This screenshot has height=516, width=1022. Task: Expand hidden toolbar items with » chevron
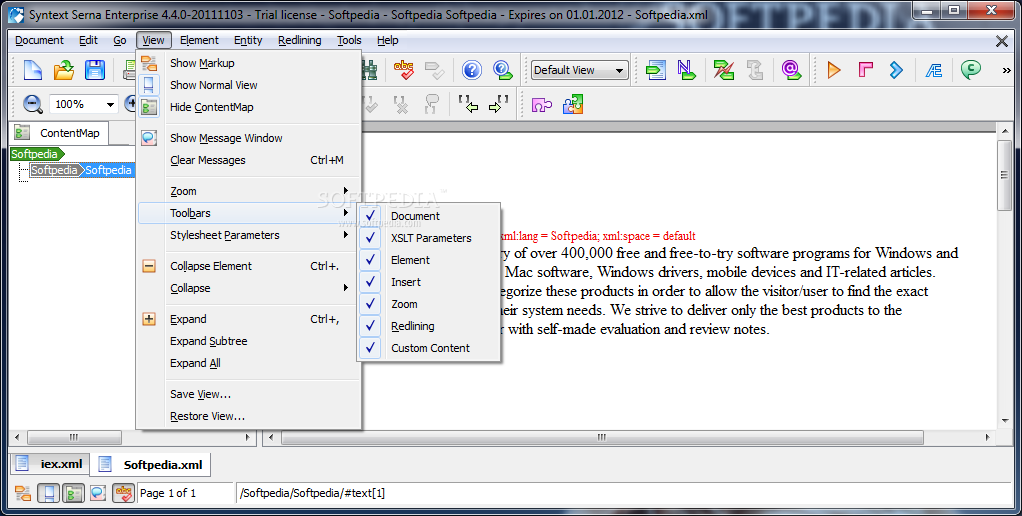pyautogui.click(x=1006, y=70)
